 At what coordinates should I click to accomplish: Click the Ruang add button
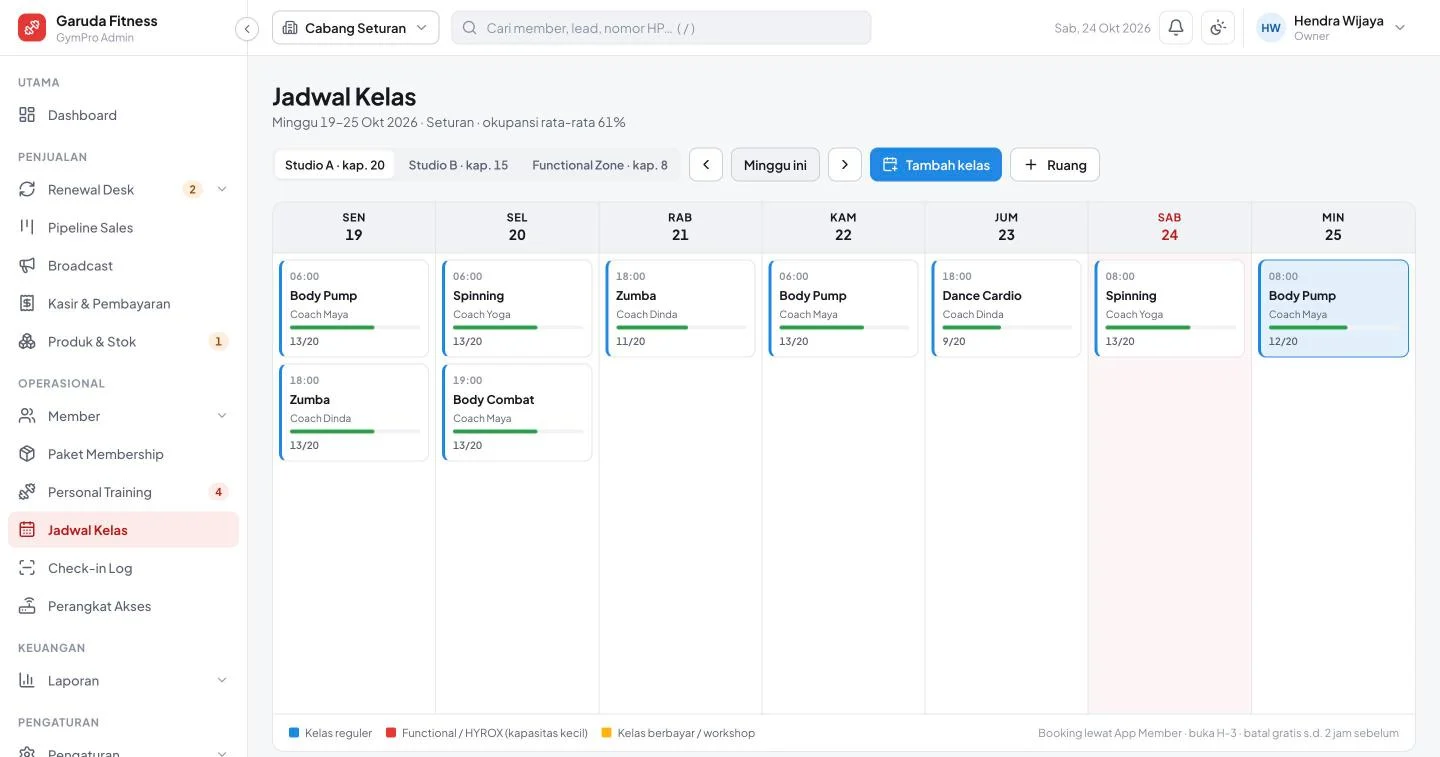[x=1055, y=165]
